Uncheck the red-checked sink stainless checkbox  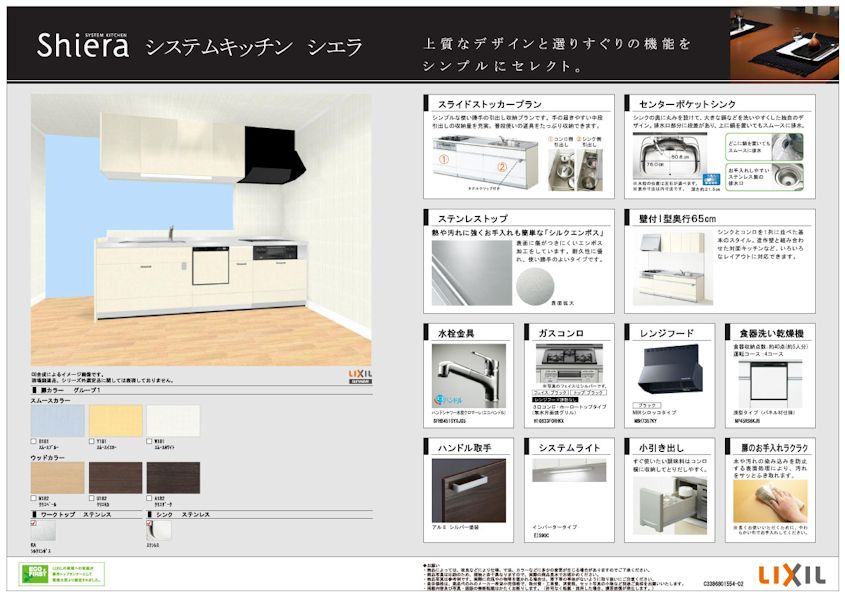[x=149, y=523]
